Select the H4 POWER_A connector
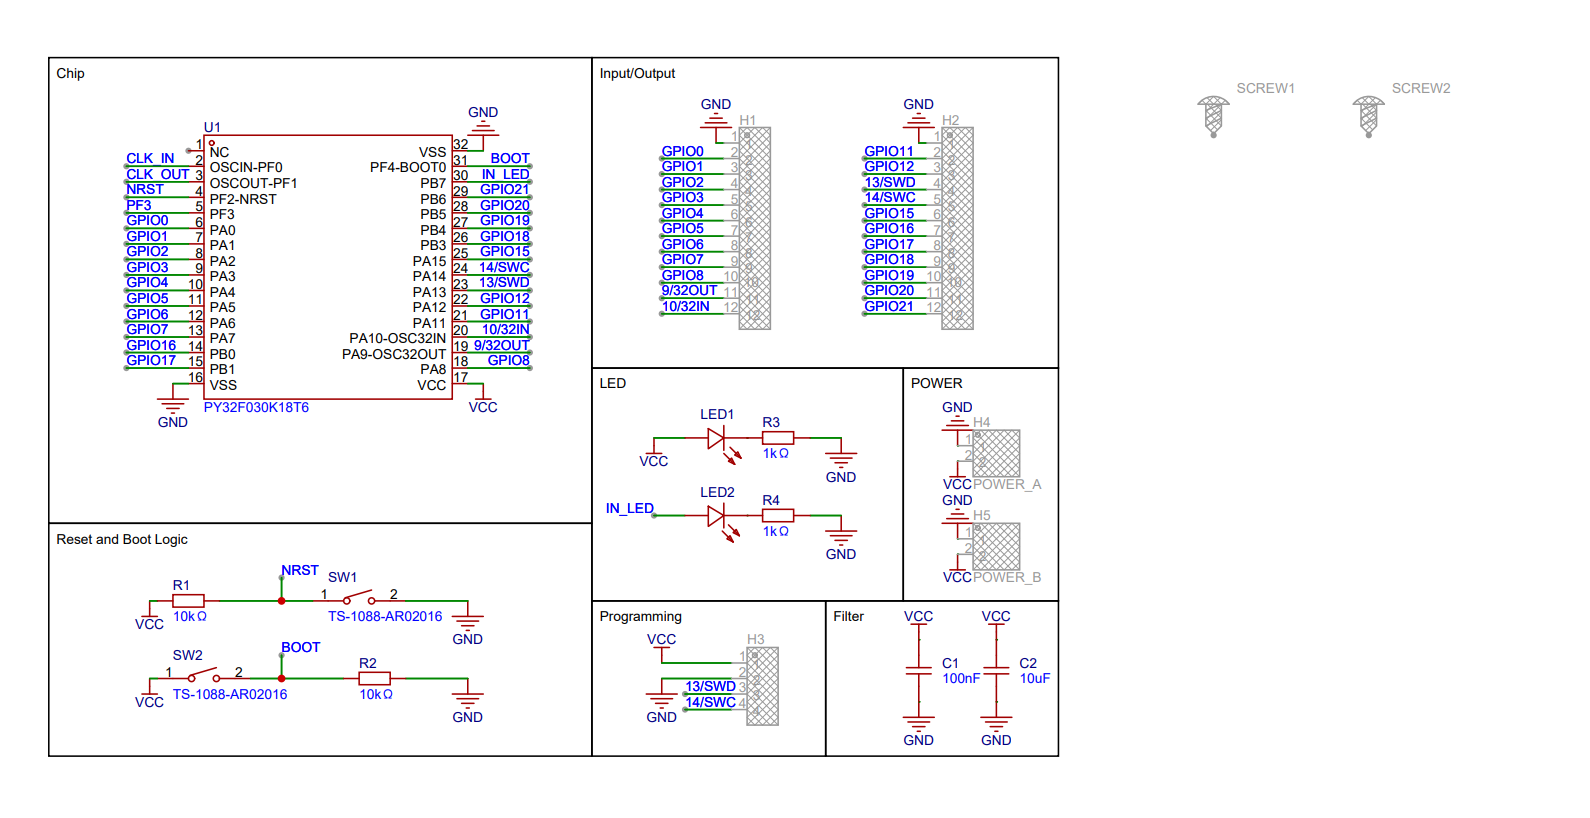This screenshot has width=1590, height=818. [x=996, y=453]
